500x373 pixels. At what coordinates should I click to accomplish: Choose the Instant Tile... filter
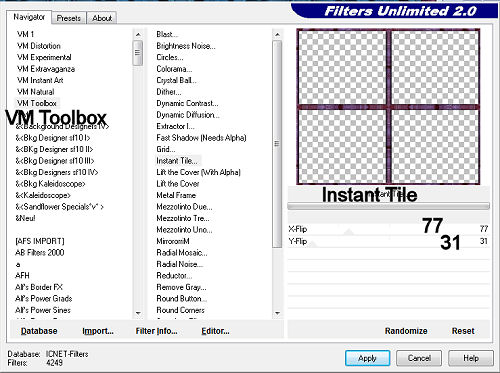[x=177, y=161]
